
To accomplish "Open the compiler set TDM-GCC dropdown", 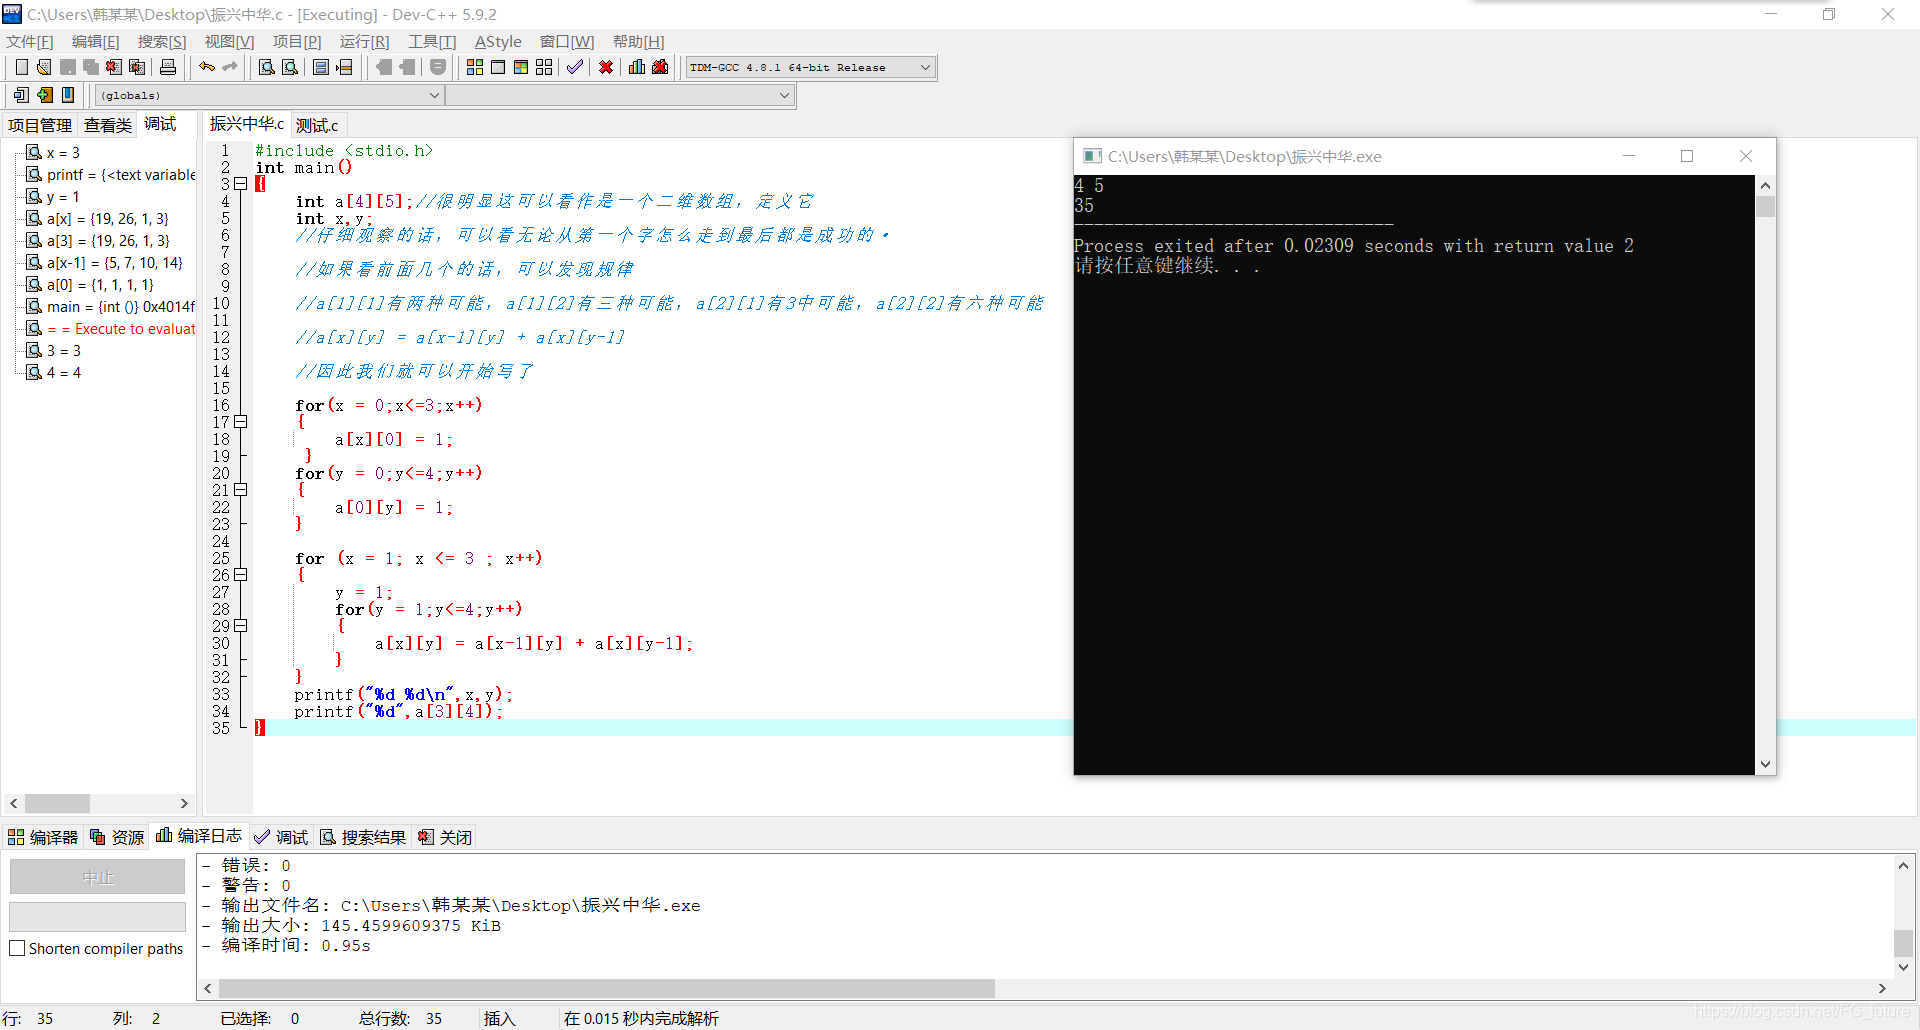I will point(810,67).
